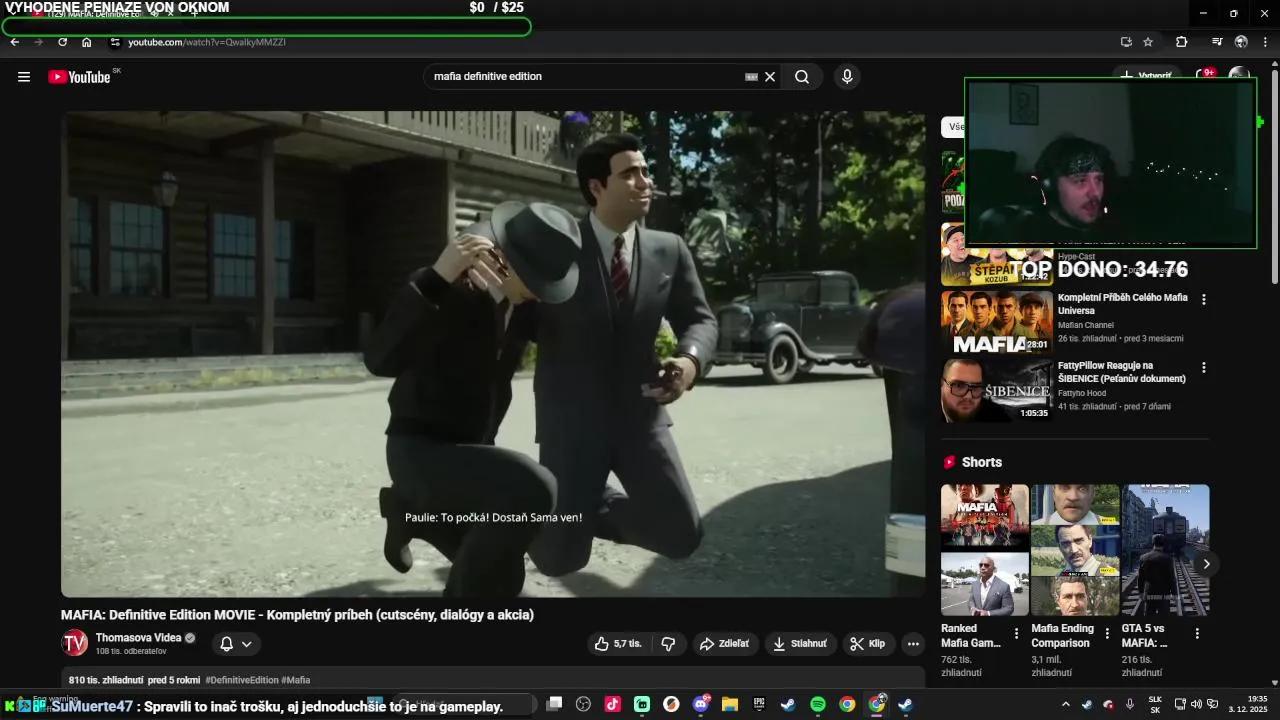The width and height of the screenshot is (1280, 720).
Task: Switch the SLK keyboard language indicator
Action: (x=1155, y=704)
